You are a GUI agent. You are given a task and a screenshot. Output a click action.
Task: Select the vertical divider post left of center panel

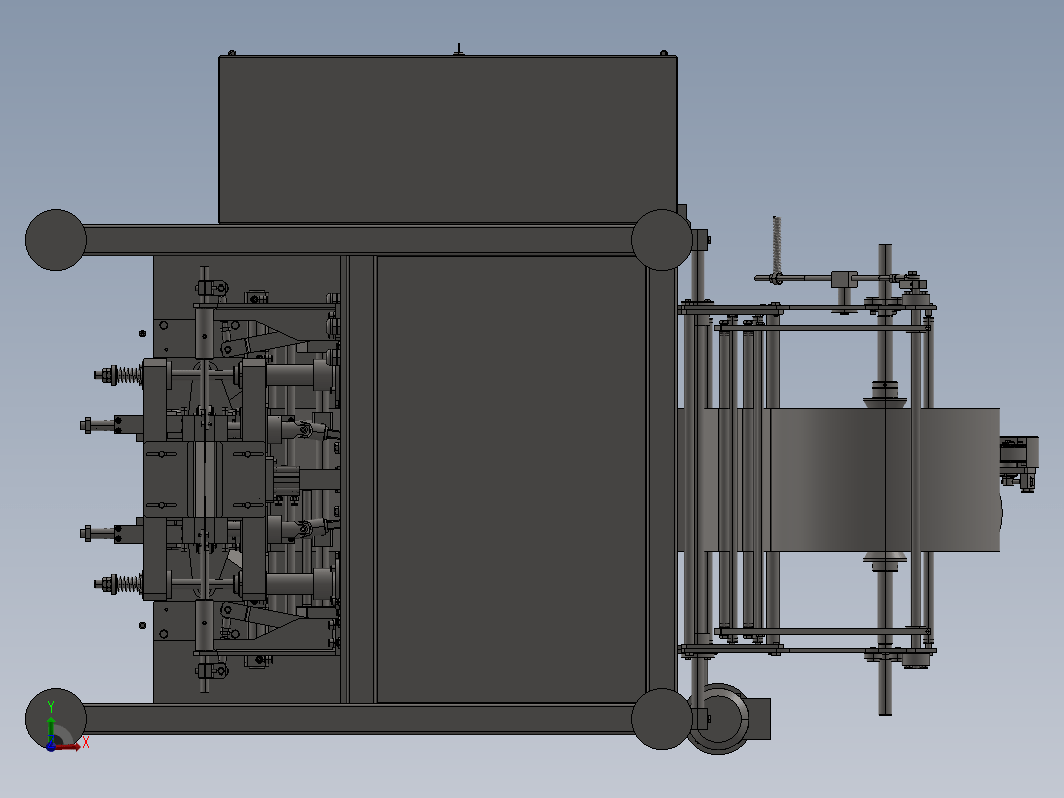(x=362, y=479)
